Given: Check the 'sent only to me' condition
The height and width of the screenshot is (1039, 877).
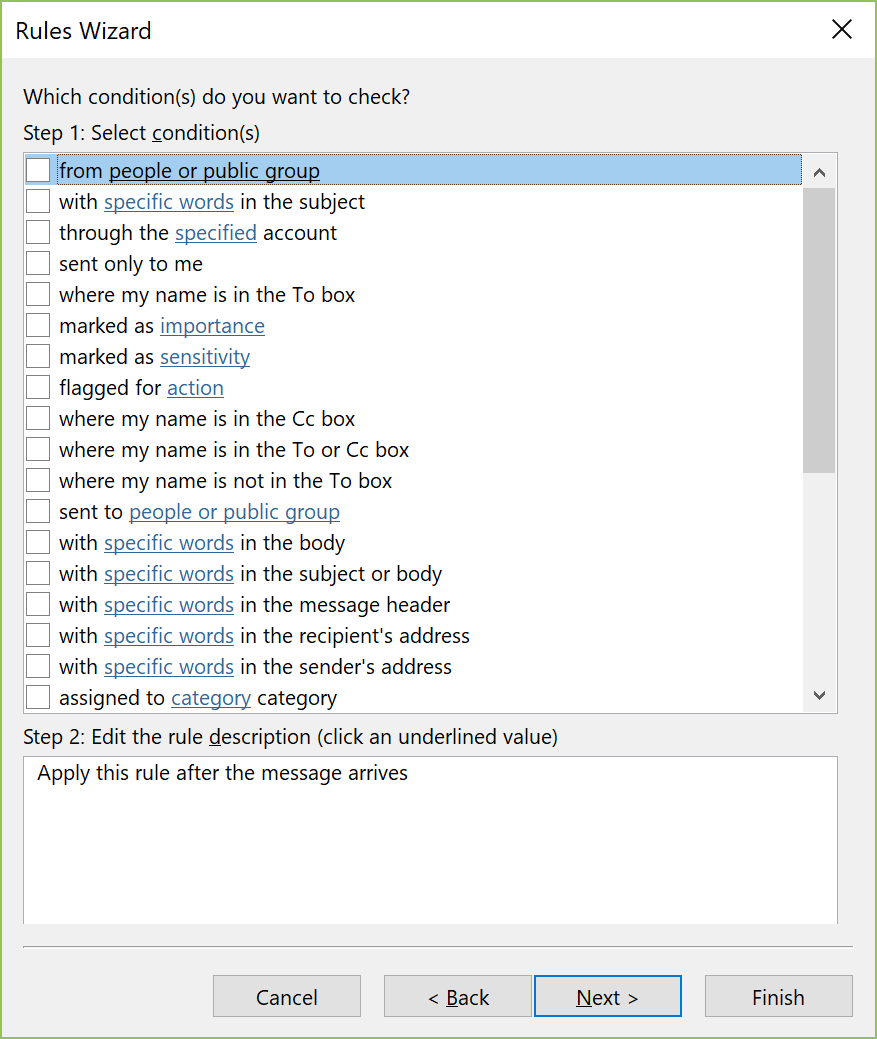Looking at the screenshot, I should click(38, 264).
